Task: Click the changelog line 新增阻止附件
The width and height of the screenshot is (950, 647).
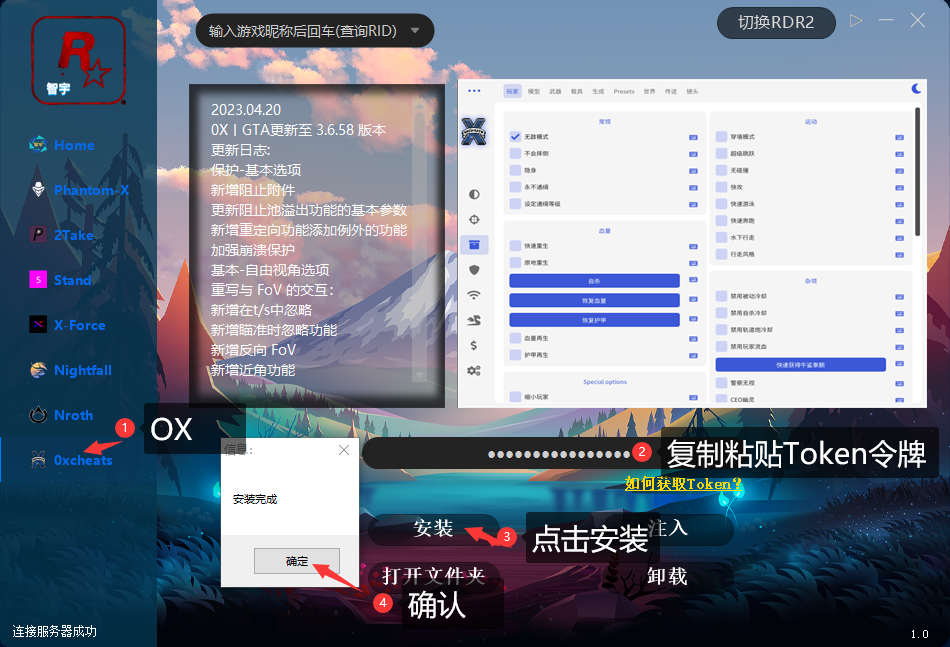Action: click(253, 190)
